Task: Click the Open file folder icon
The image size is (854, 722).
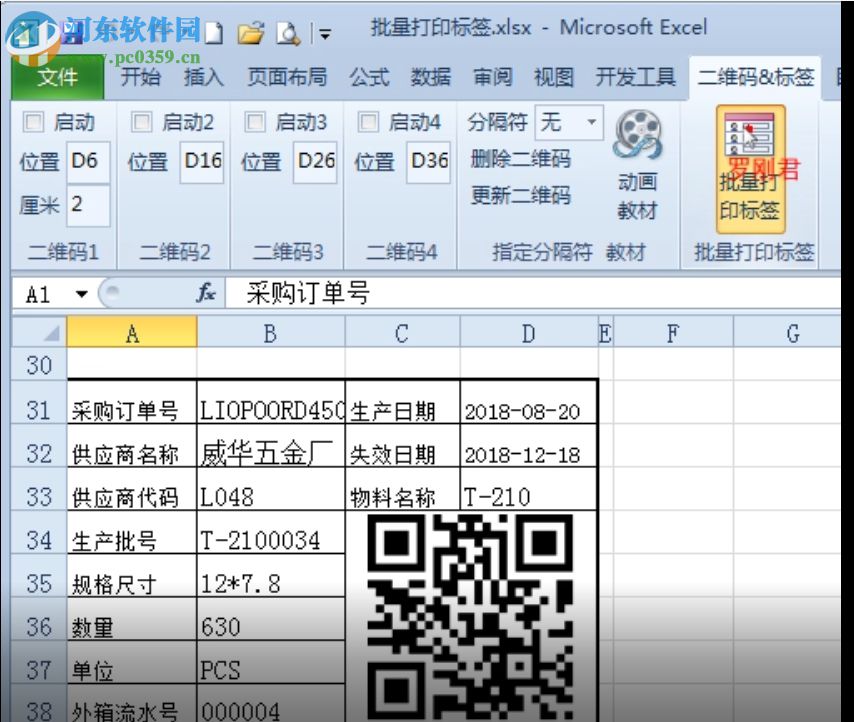Action: [249, 30]
